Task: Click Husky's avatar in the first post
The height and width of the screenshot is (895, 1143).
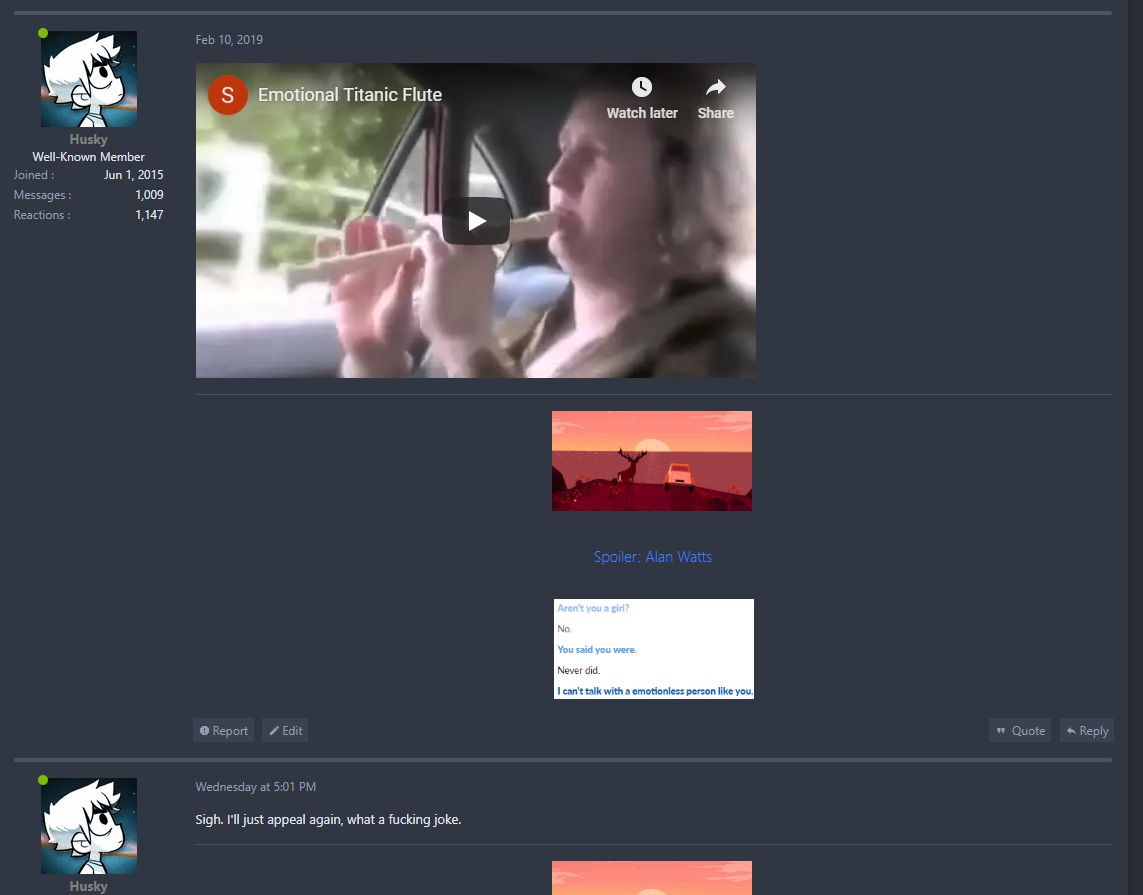Action: (89, 79)
